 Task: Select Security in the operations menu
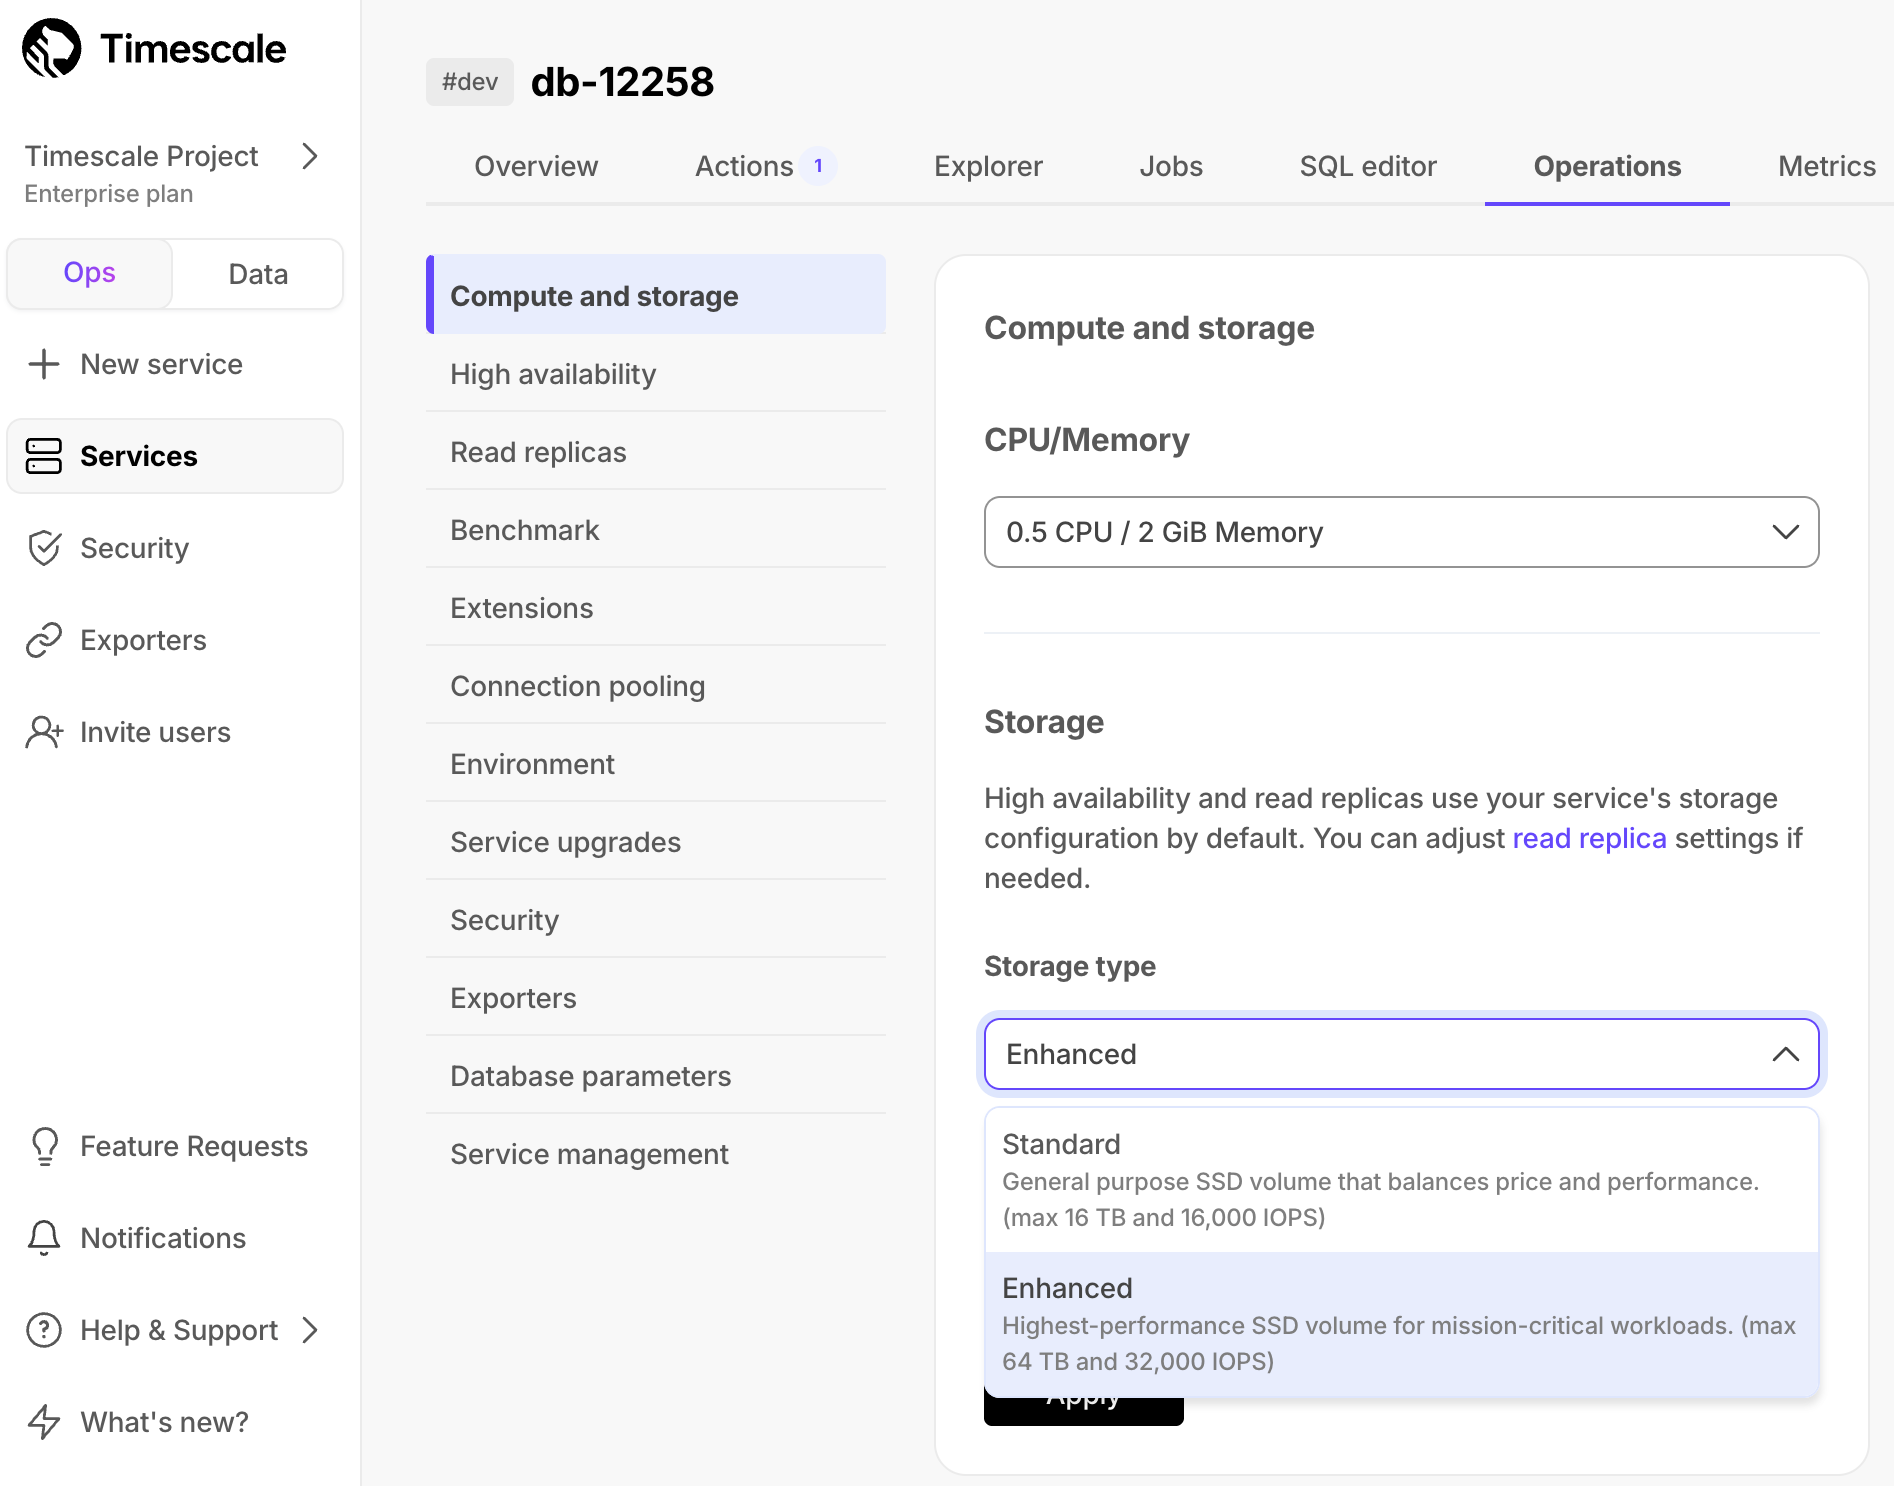(x=656, y=919)
